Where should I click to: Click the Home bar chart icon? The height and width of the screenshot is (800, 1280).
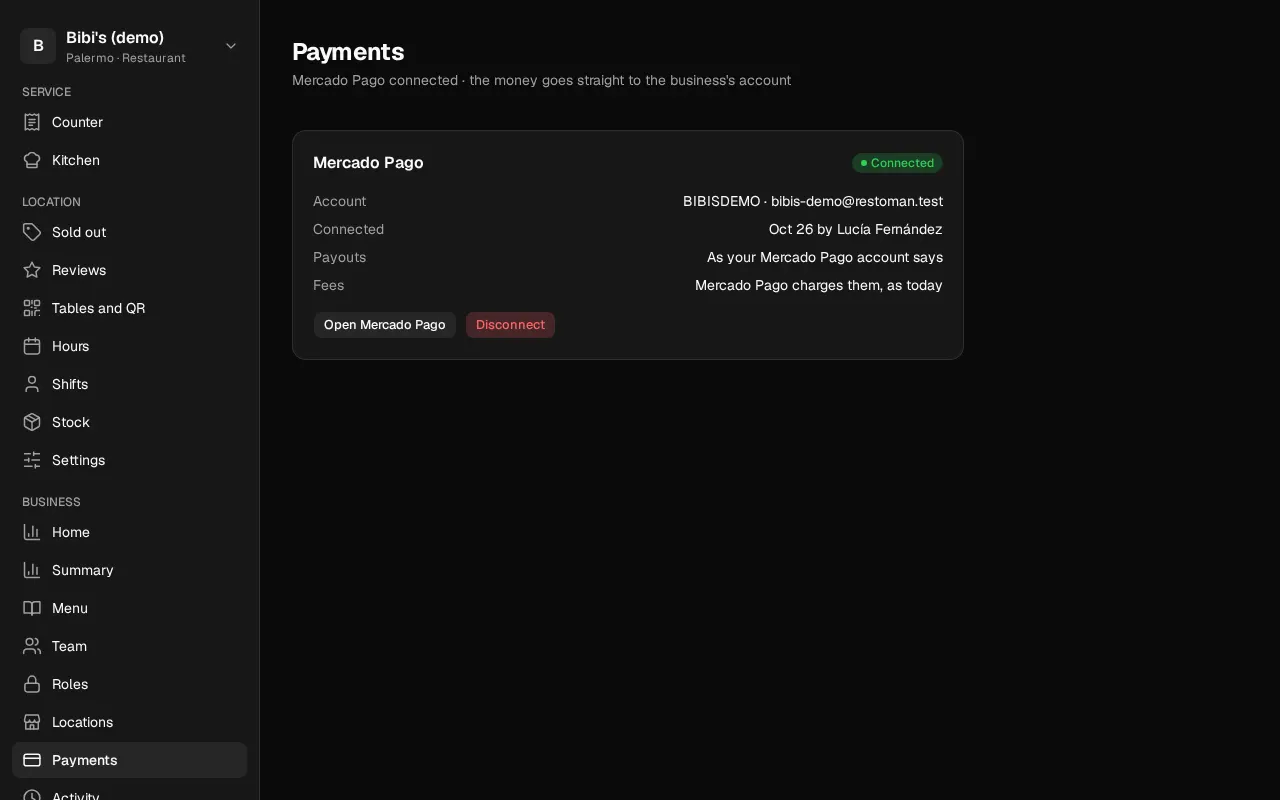coord(32,532)
